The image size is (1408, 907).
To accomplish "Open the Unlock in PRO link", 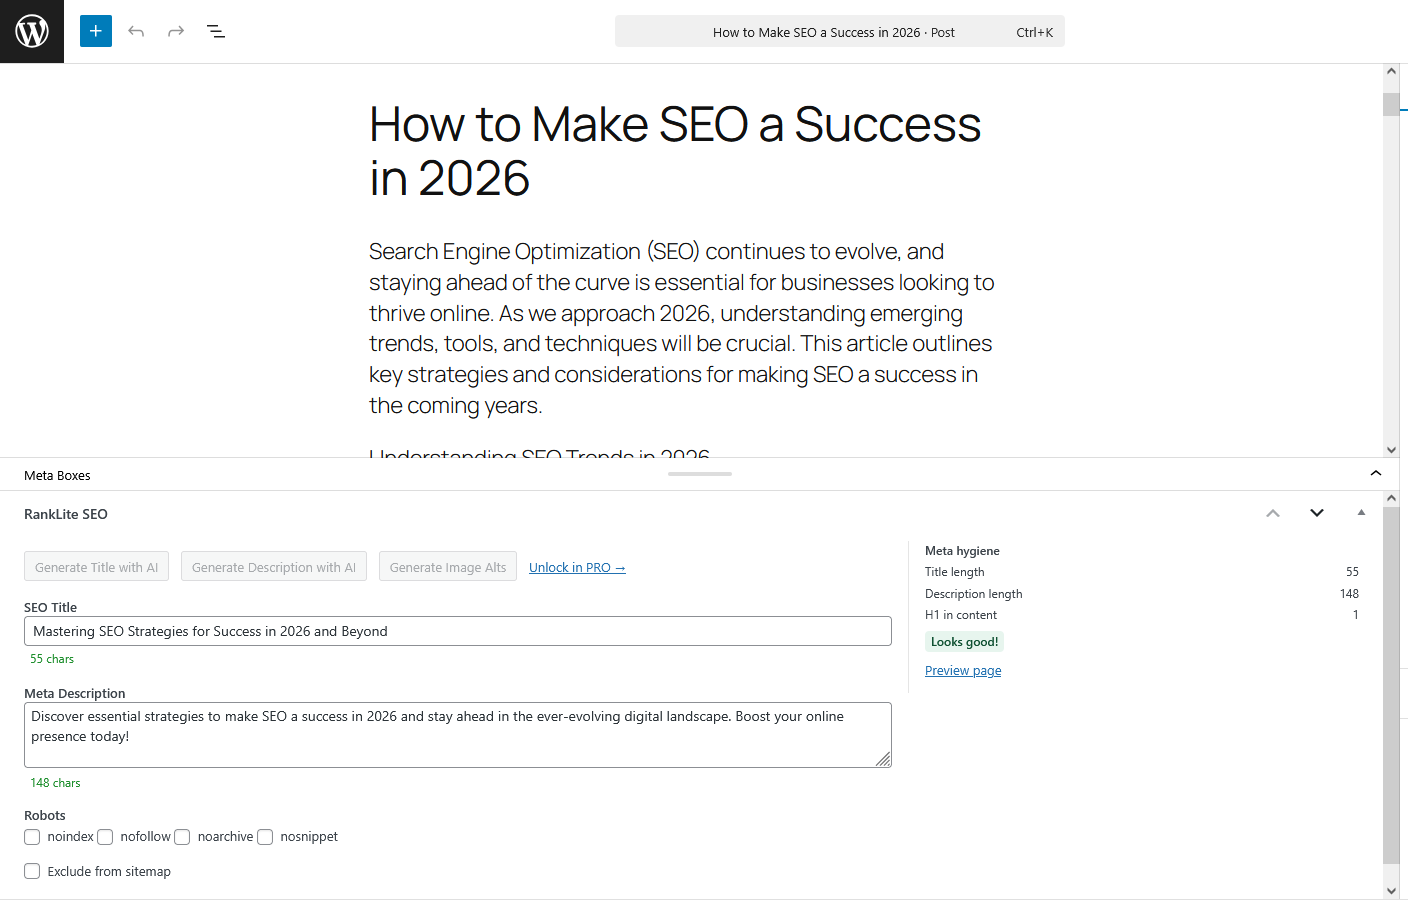I will point(577,567).
